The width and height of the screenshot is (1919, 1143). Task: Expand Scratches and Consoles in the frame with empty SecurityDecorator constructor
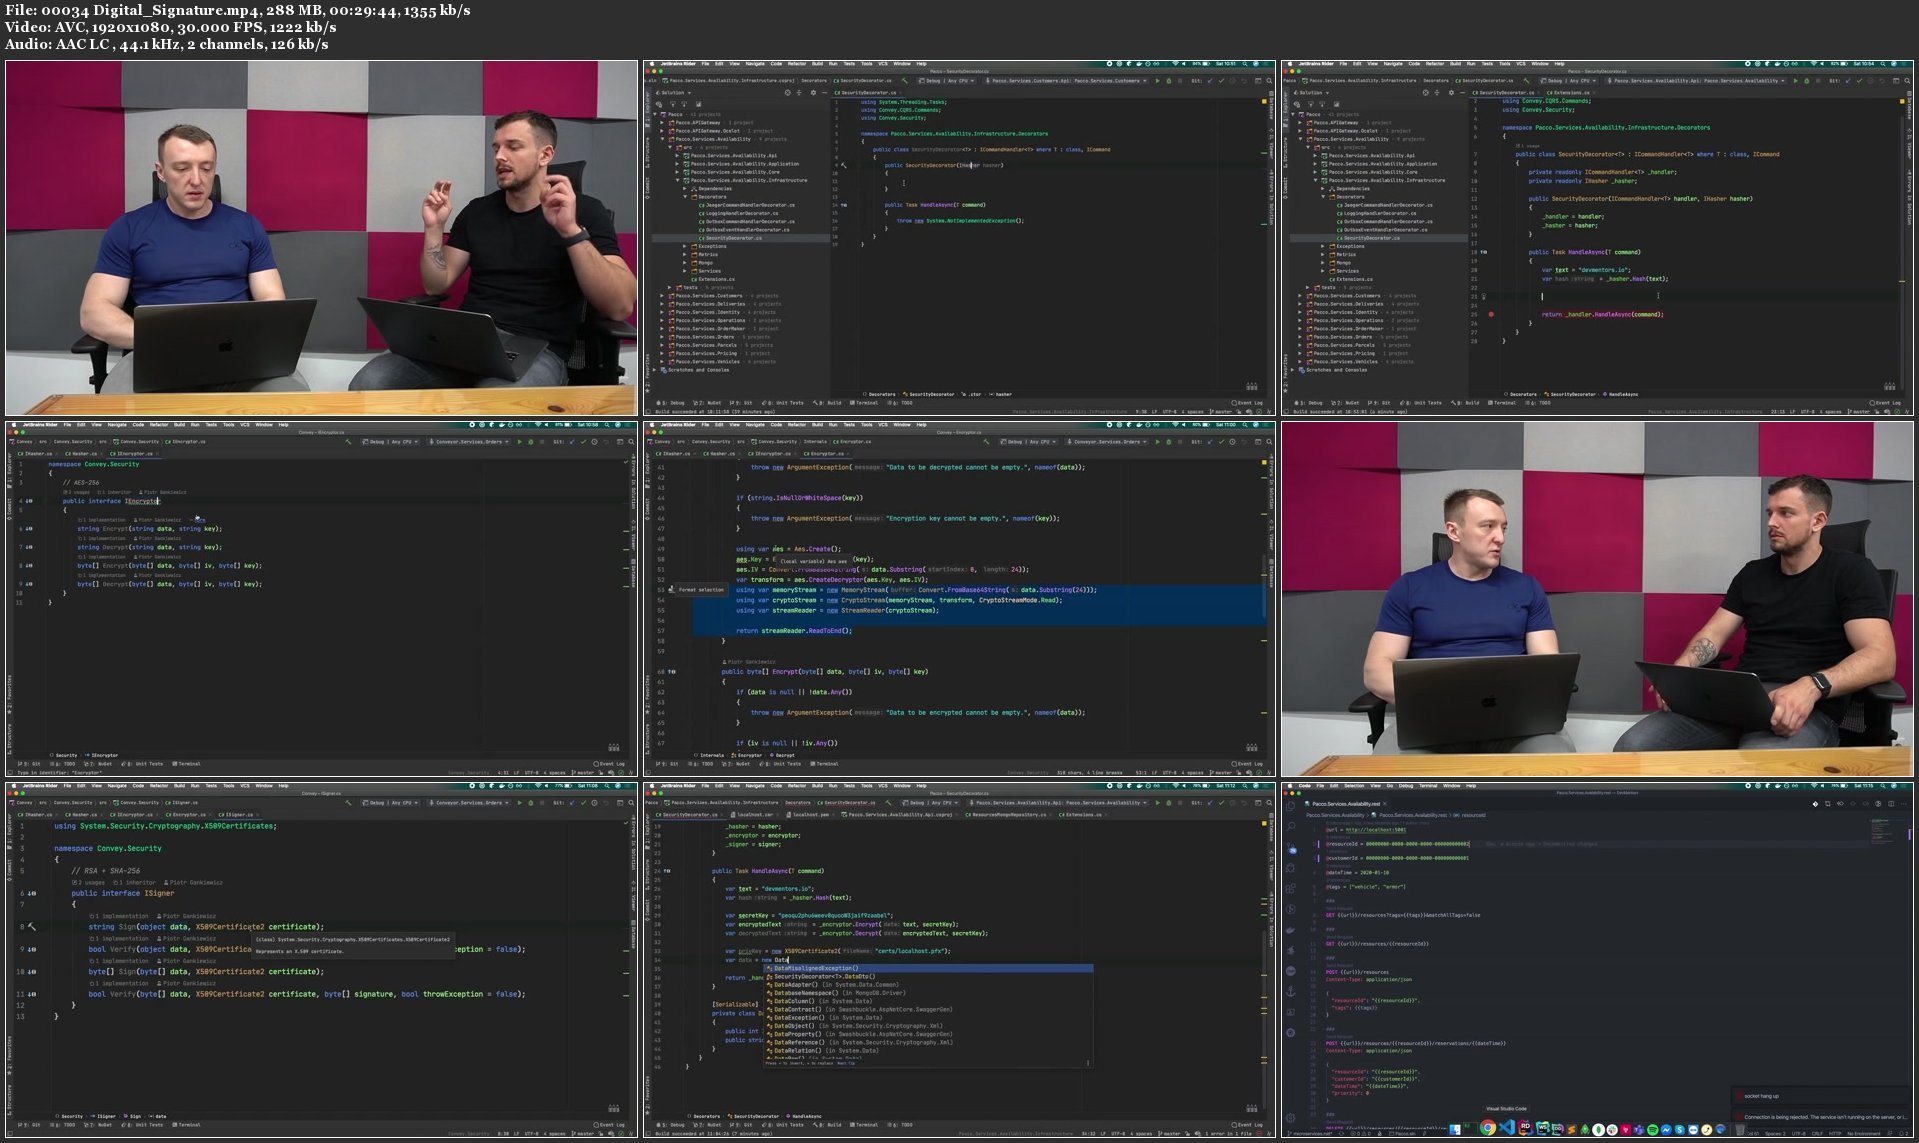[x=656, y=370]
